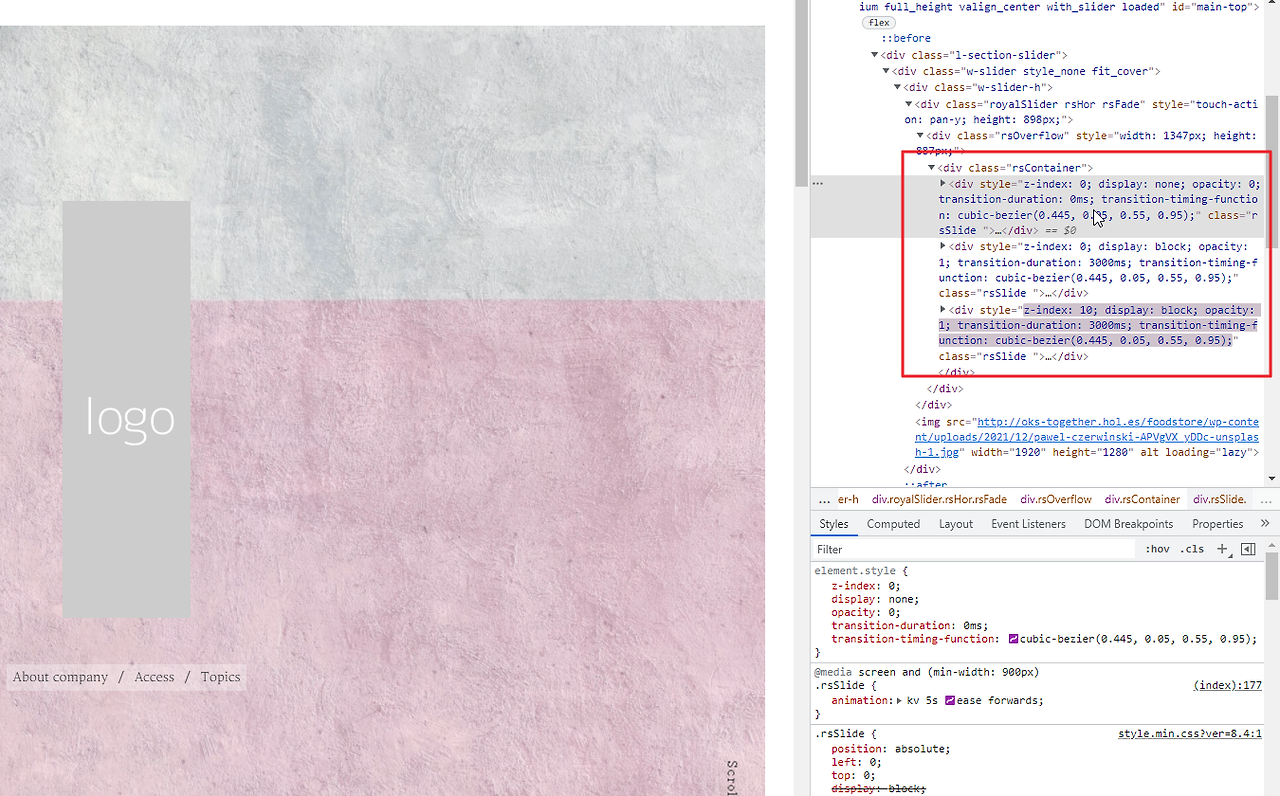Click the Topics link on the page

220,677
